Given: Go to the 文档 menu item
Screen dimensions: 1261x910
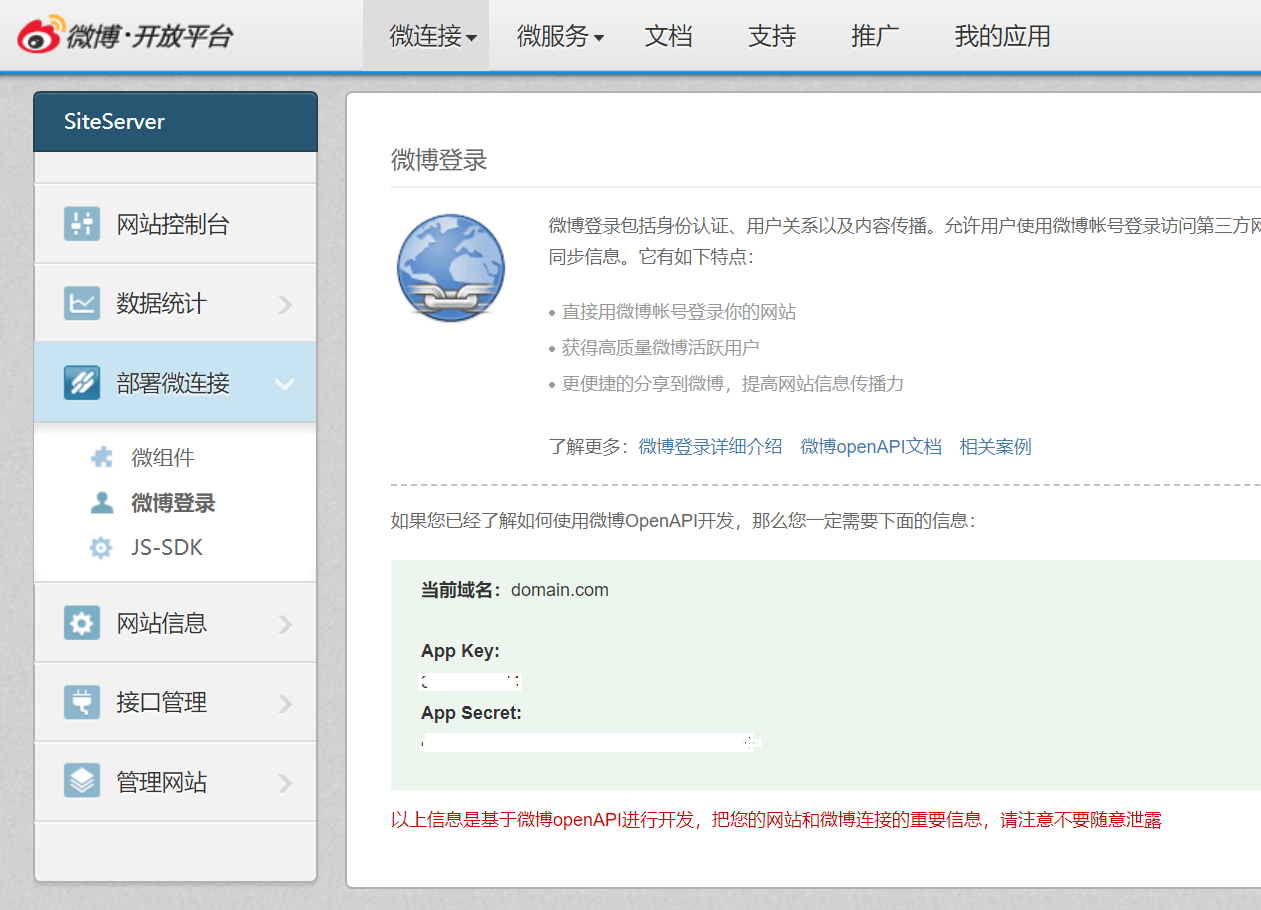Looking at the screenshot, I should pos(668,37).
